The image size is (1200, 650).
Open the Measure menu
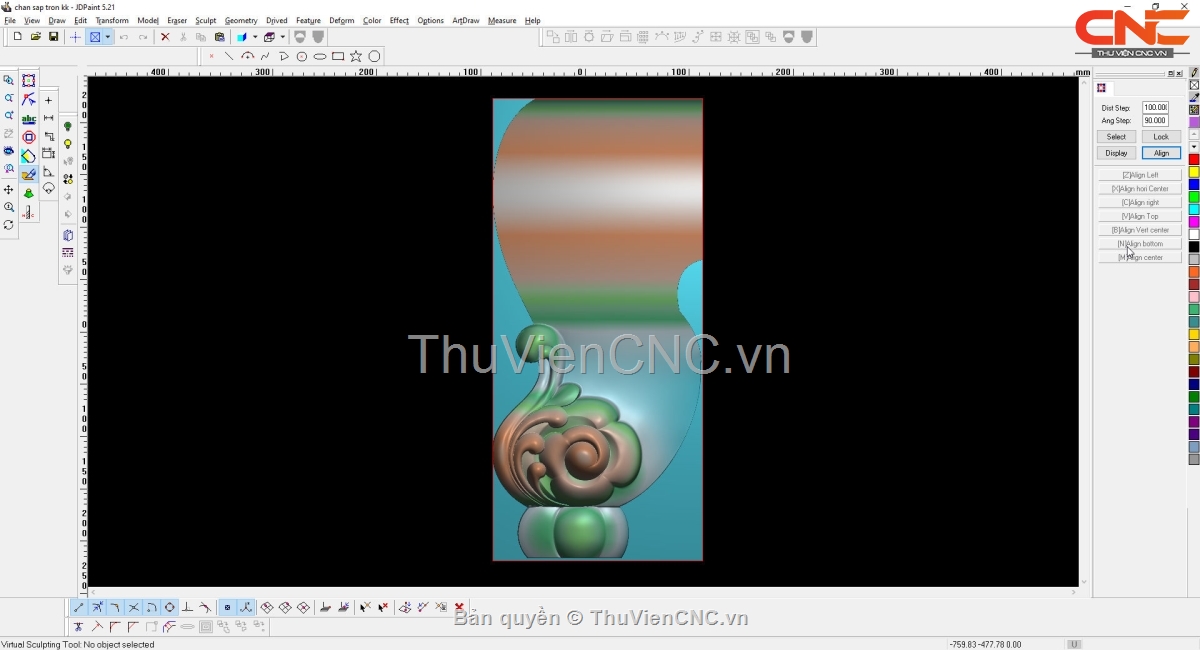(502, 20)
